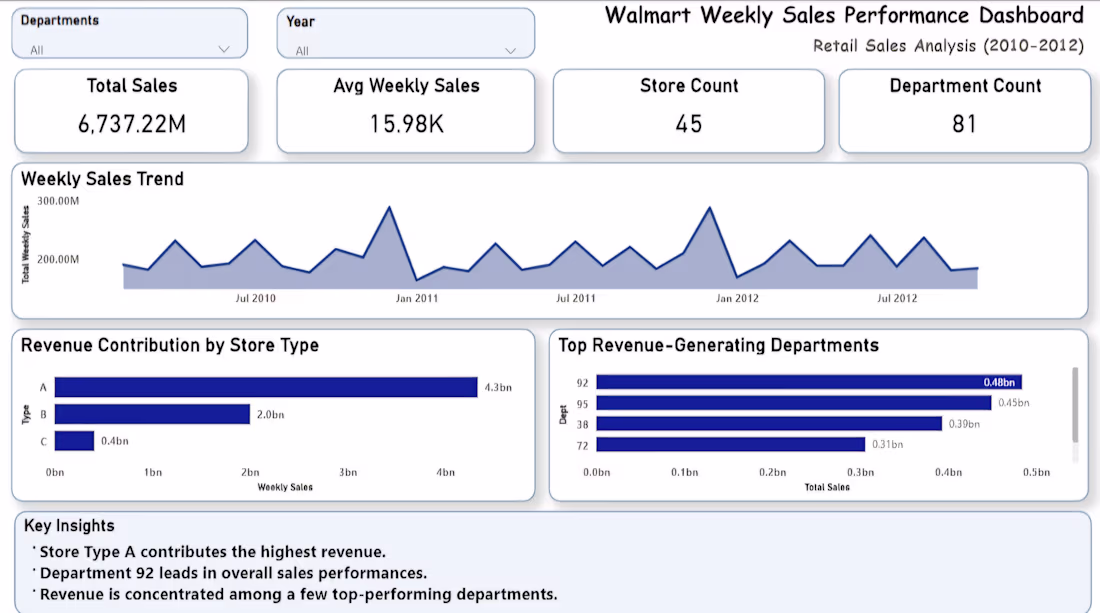Screen dimensions: 1100x613
Task: Select the Store Type C bar
Action: (74, 440)
